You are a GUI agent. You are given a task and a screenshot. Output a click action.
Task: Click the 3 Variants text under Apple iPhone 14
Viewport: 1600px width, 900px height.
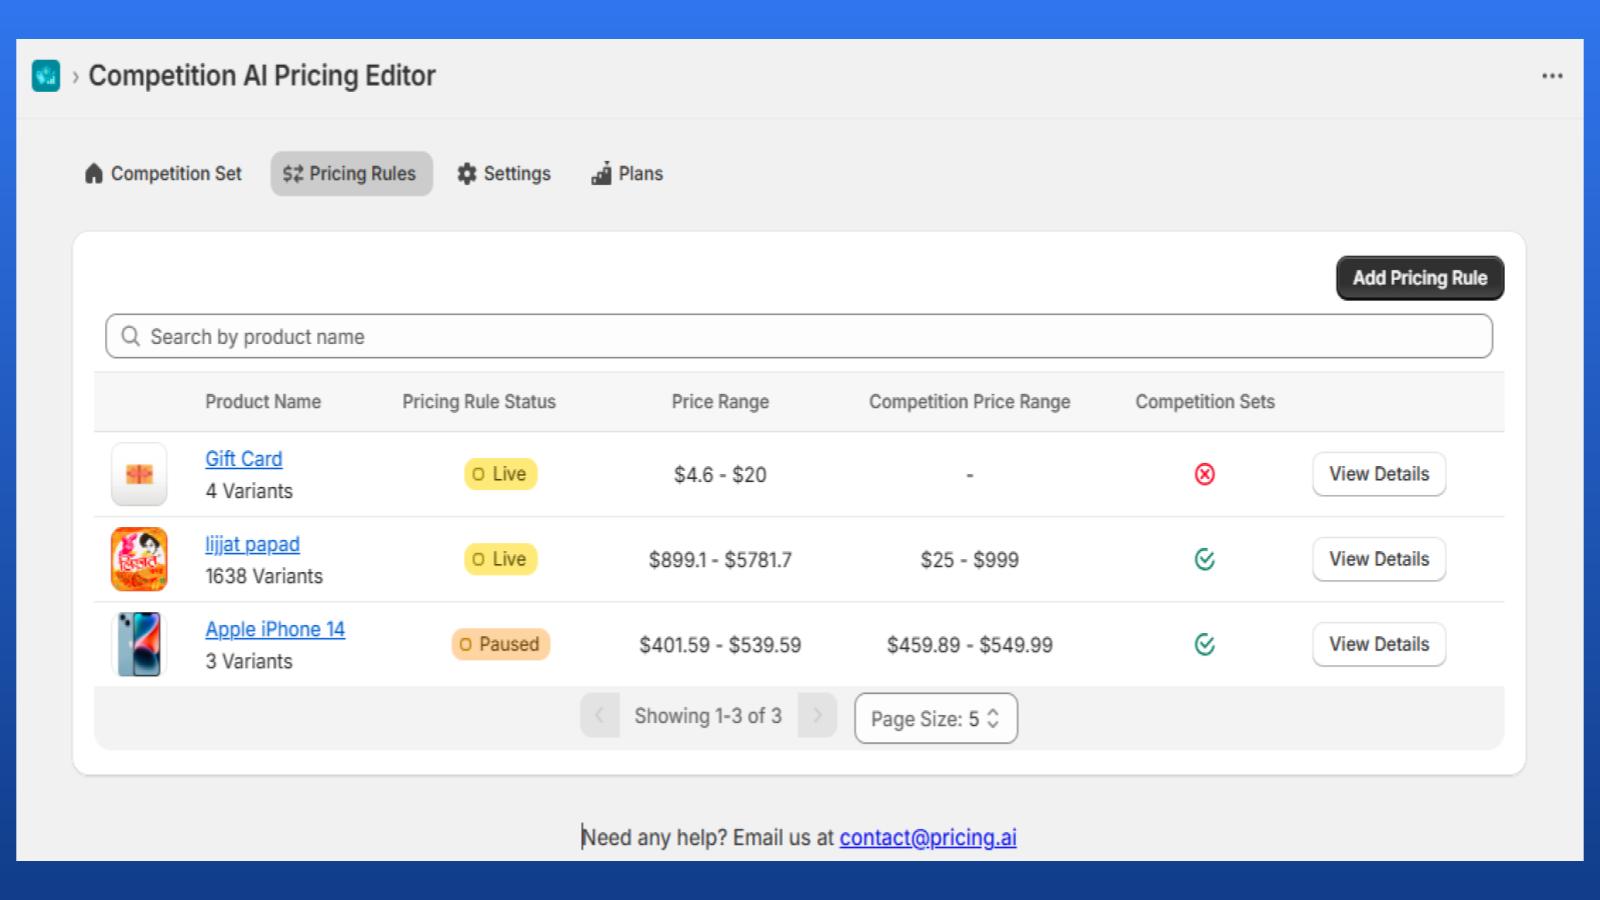249,661
